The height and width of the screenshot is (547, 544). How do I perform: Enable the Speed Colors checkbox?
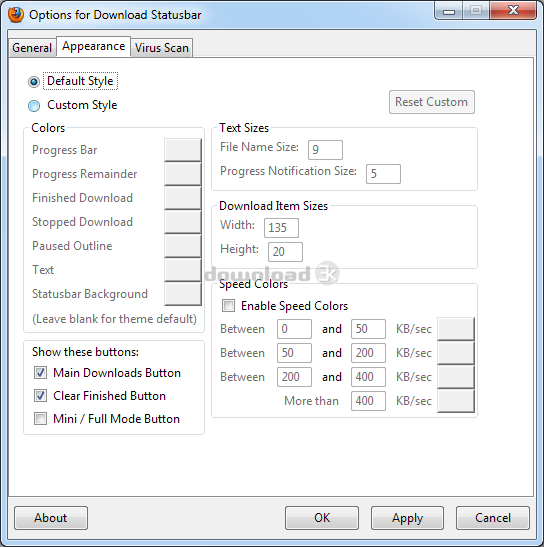point(229,306)
